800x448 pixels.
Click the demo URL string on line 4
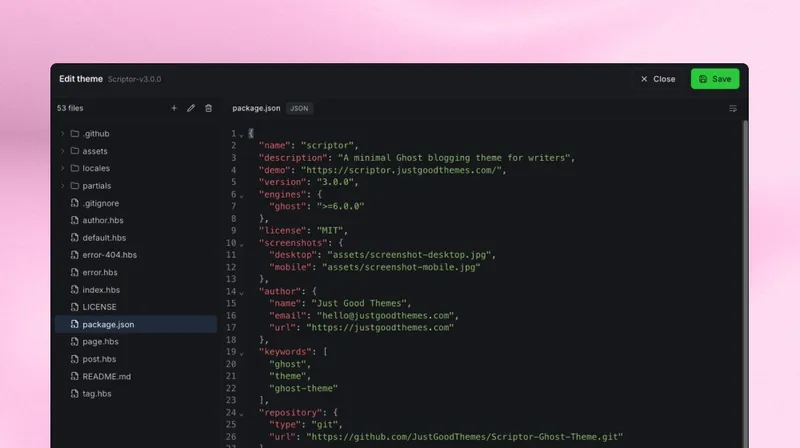pyautogui.click(x=401, y=170)
